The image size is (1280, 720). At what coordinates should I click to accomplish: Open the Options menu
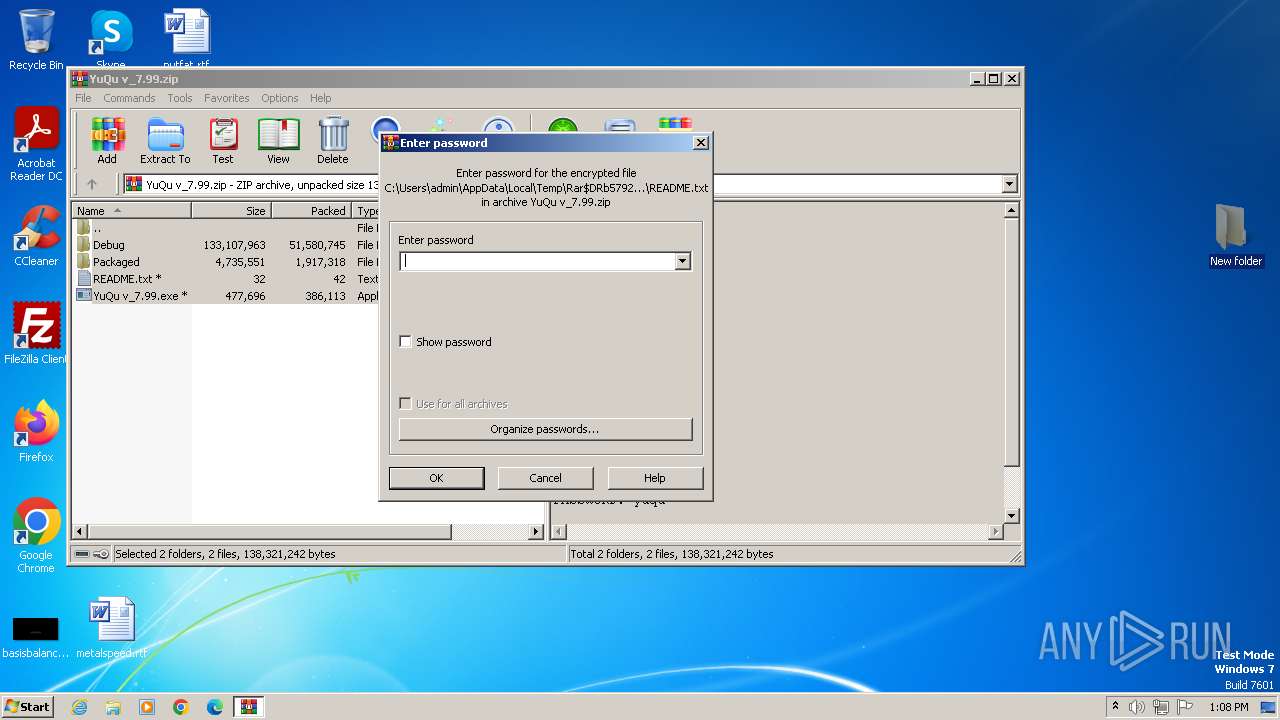[x=280, y=98]
